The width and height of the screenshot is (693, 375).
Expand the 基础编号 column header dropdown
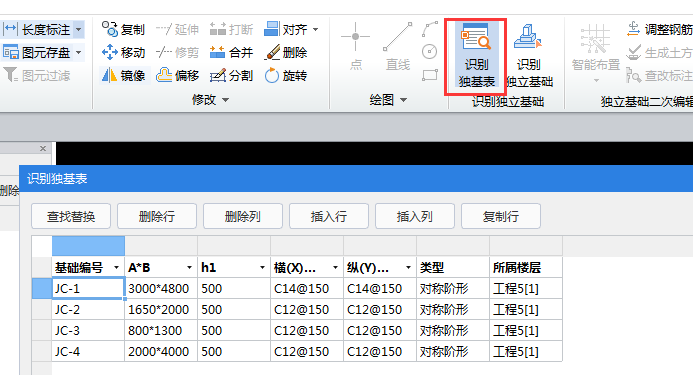[116, 268]
